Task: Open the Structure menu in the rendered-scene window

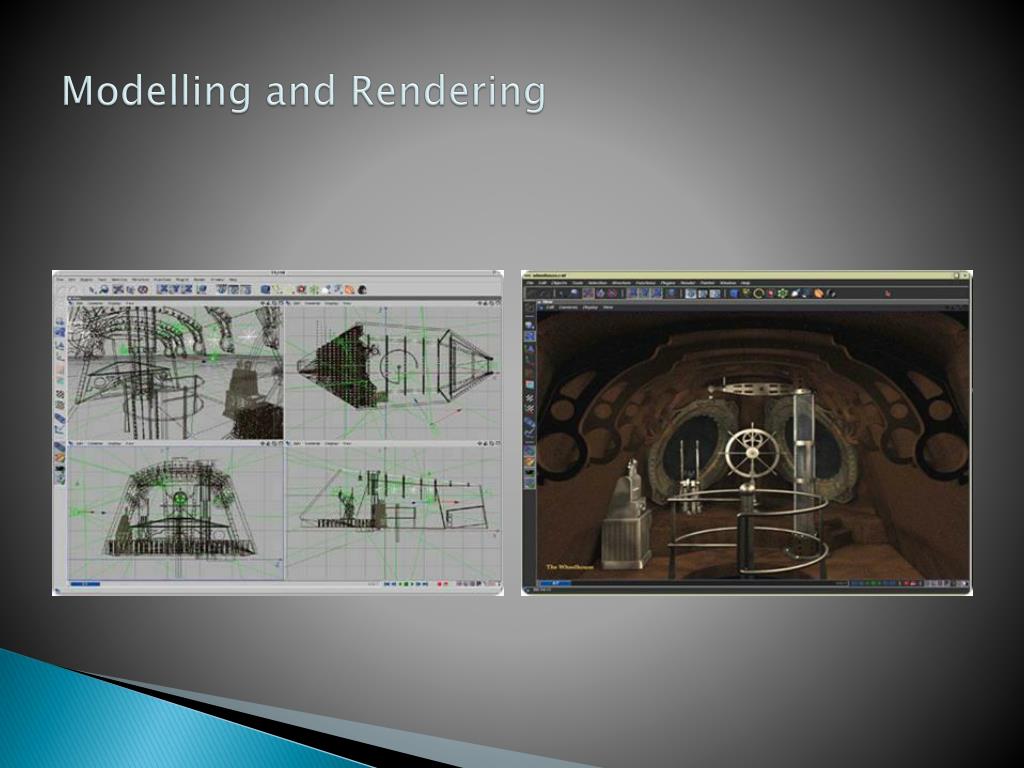Action: 621,283
